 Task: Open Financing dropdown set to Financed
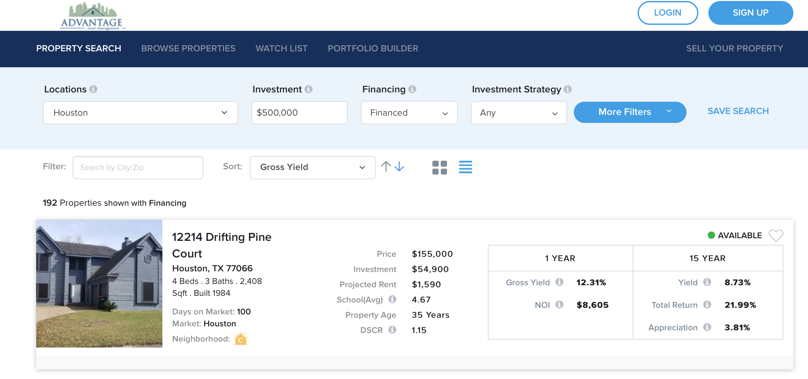click(409, 112)
